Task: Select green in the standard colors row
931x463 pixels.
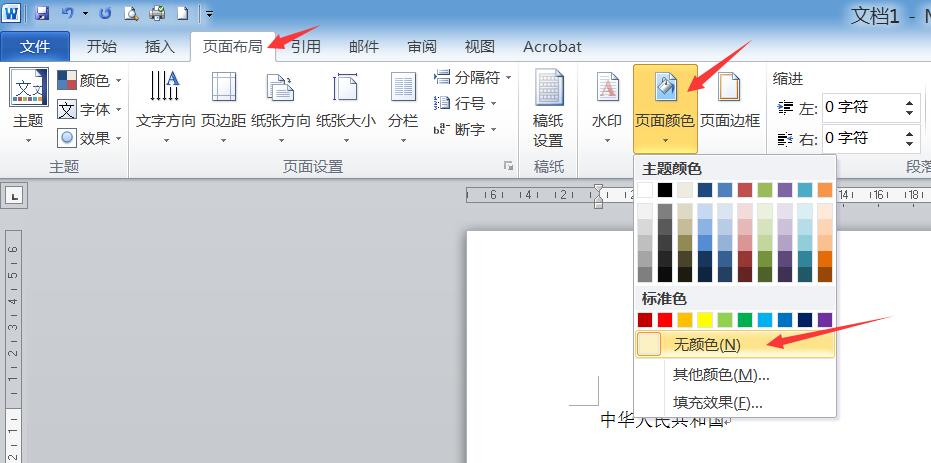Action: click(745, 320)
